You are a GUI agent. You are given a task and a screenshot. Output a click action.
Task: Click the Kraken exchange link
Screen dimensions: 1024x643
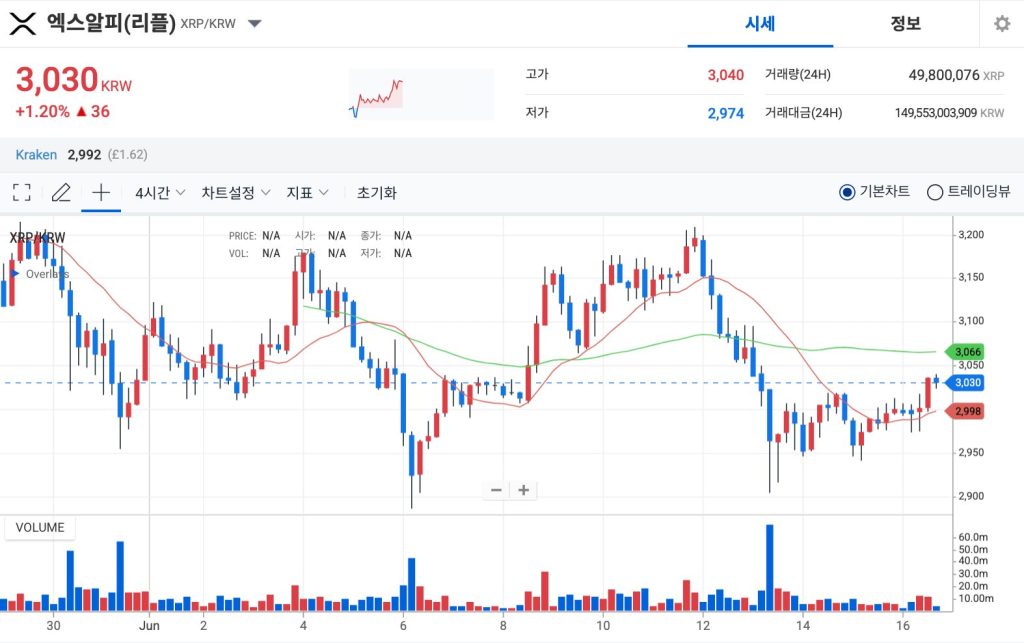click(36, 155)
